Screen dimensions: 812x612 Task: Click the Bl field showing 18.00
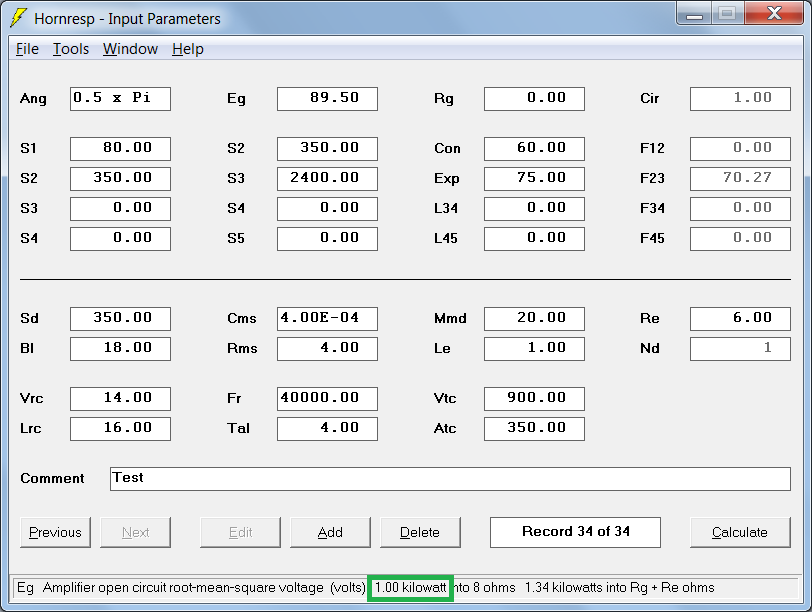click(120, 348)
